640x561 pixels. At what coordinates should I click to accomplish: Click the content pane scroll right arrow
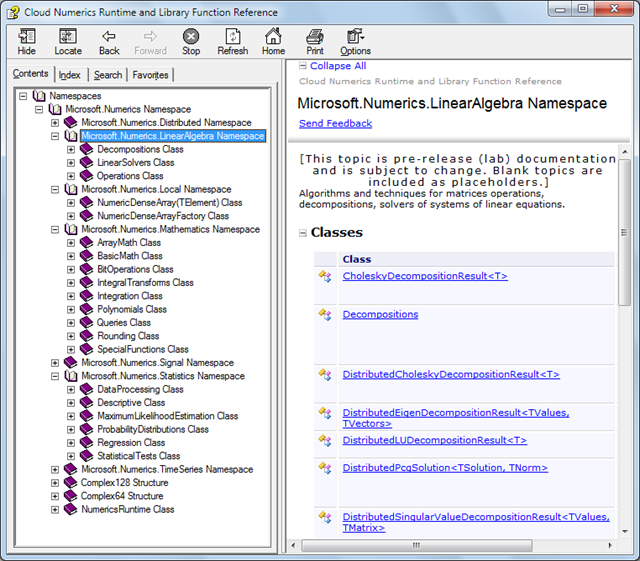point(610,545)
